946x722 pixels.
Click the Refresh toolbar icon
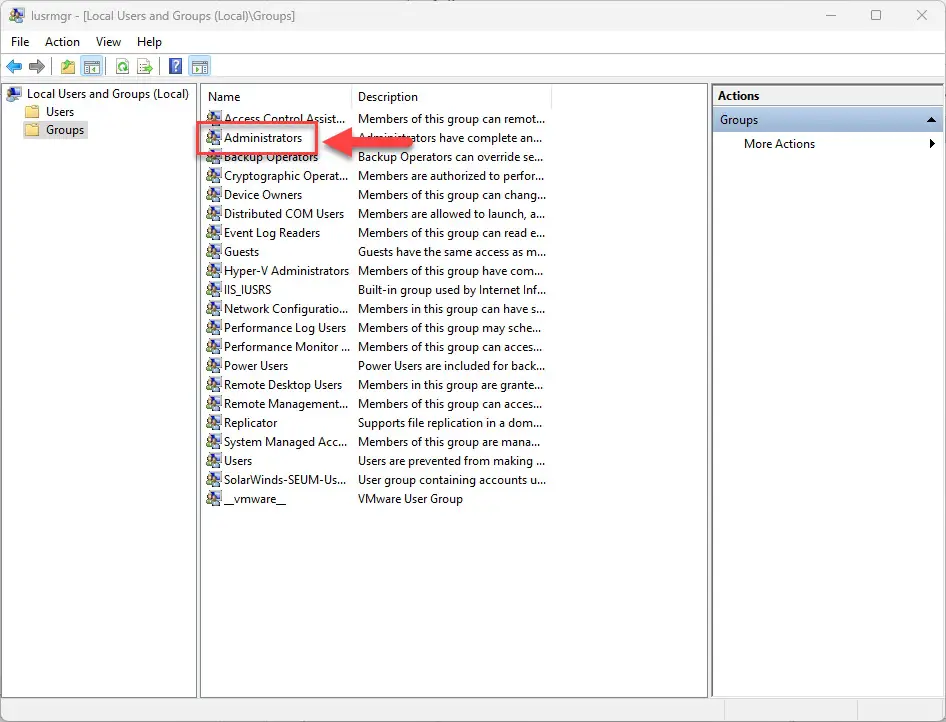pos(122,66)
